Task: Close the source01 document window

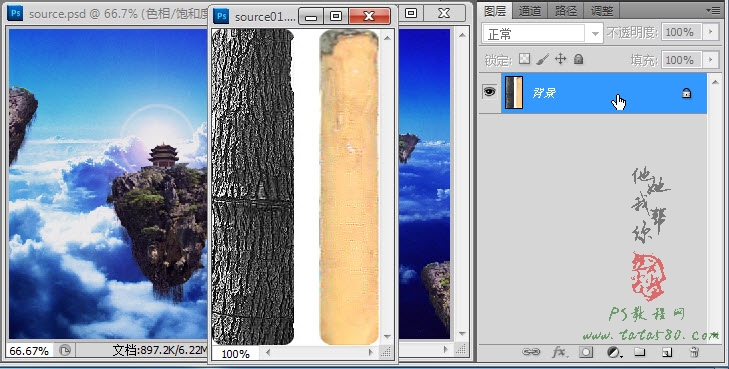Action: [x=369, y=16]
